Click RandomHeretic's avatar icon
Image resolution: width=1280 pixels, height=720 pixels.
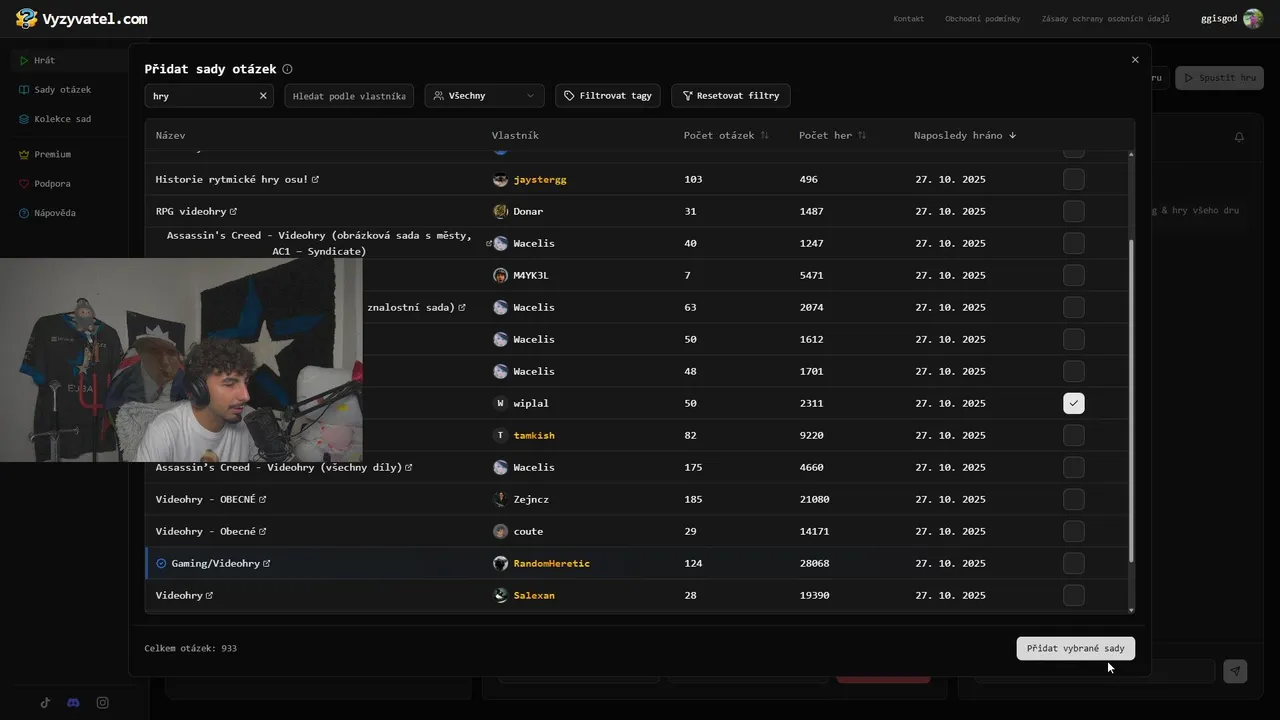tap(500, 564)
